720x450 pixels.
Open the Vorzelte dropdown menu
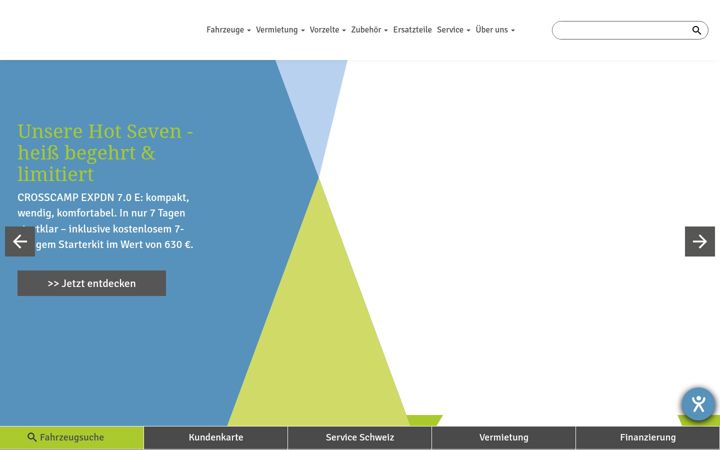pyautogui.click(x=327, y=30)
